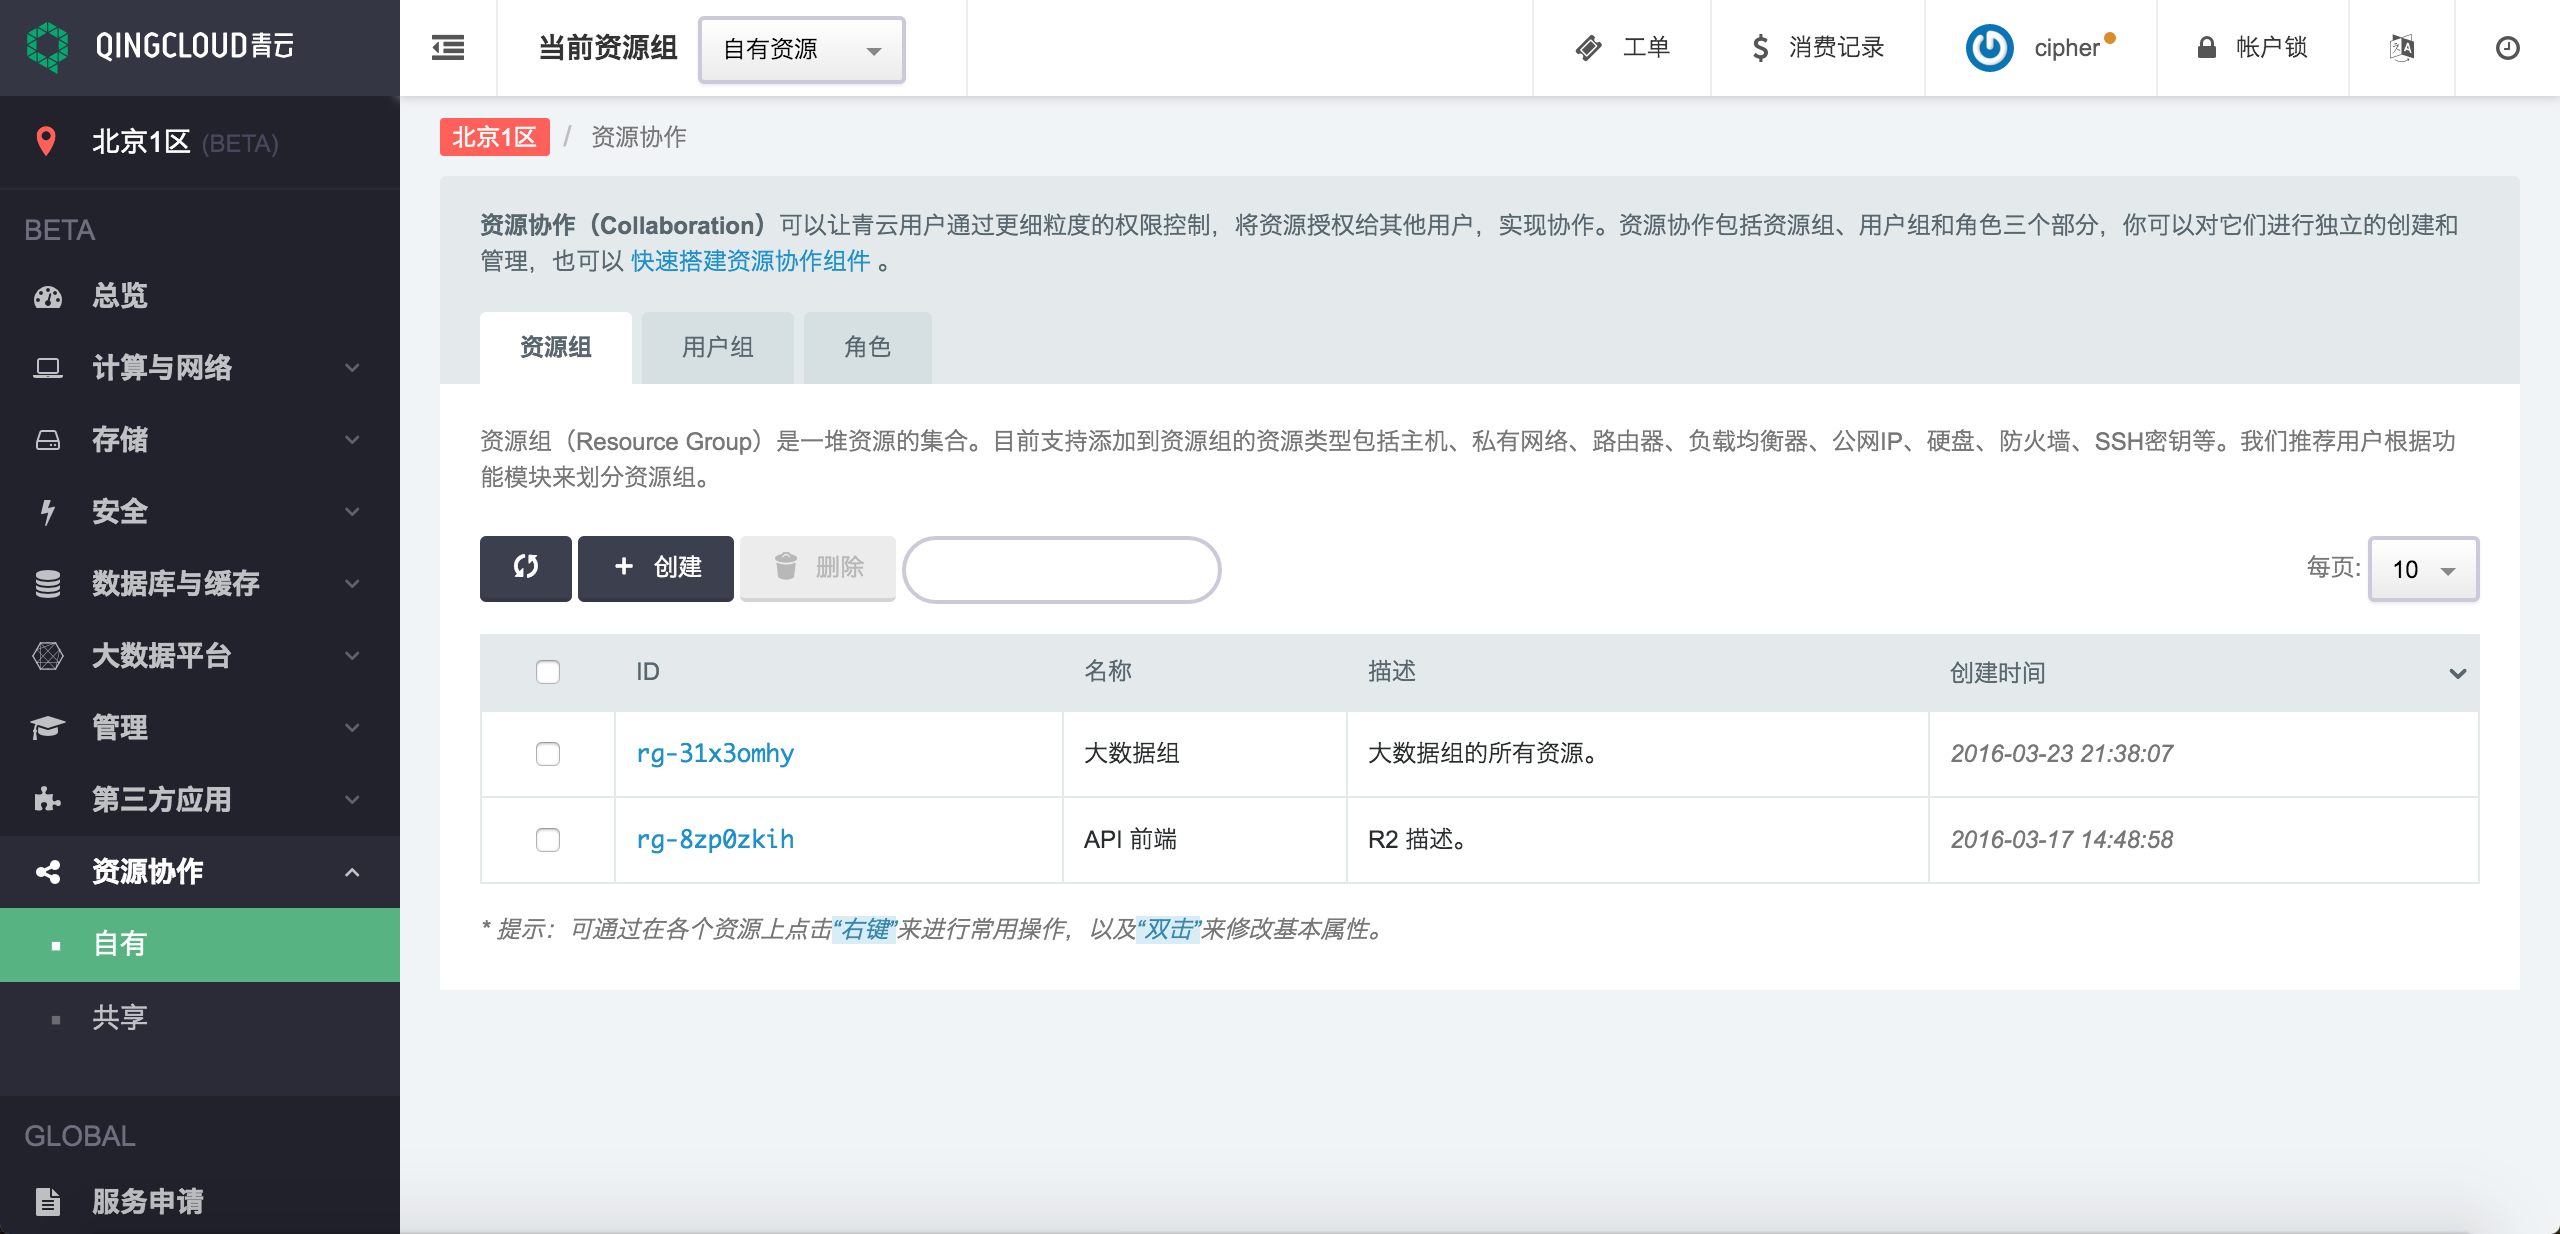Open the 快速搭建资源协作组件 link
Image resolution: width=2560 pixels, height=1234 pixels.
750,261
